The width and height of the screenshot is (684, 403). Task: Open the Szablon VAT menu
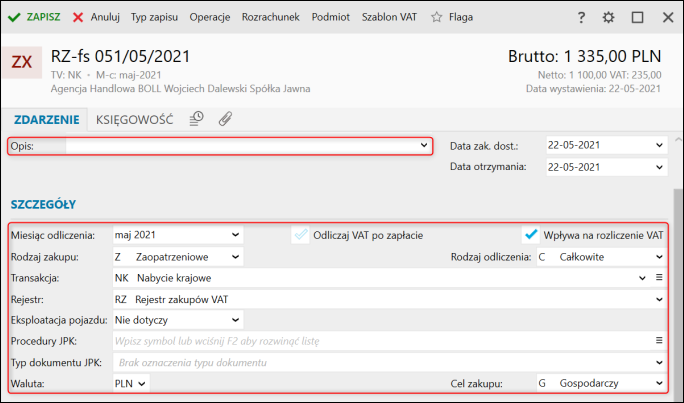pos(389,17)
